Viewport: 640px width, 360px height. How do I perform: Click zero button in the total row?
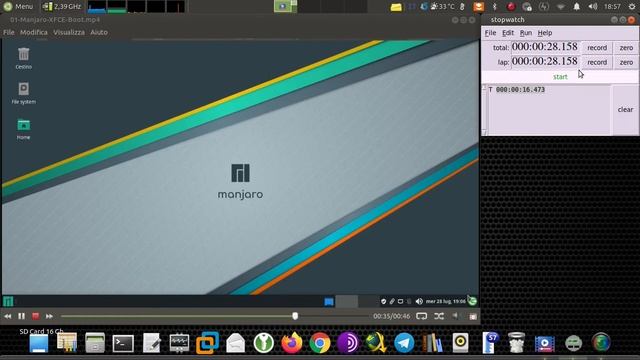pos(626,48)
